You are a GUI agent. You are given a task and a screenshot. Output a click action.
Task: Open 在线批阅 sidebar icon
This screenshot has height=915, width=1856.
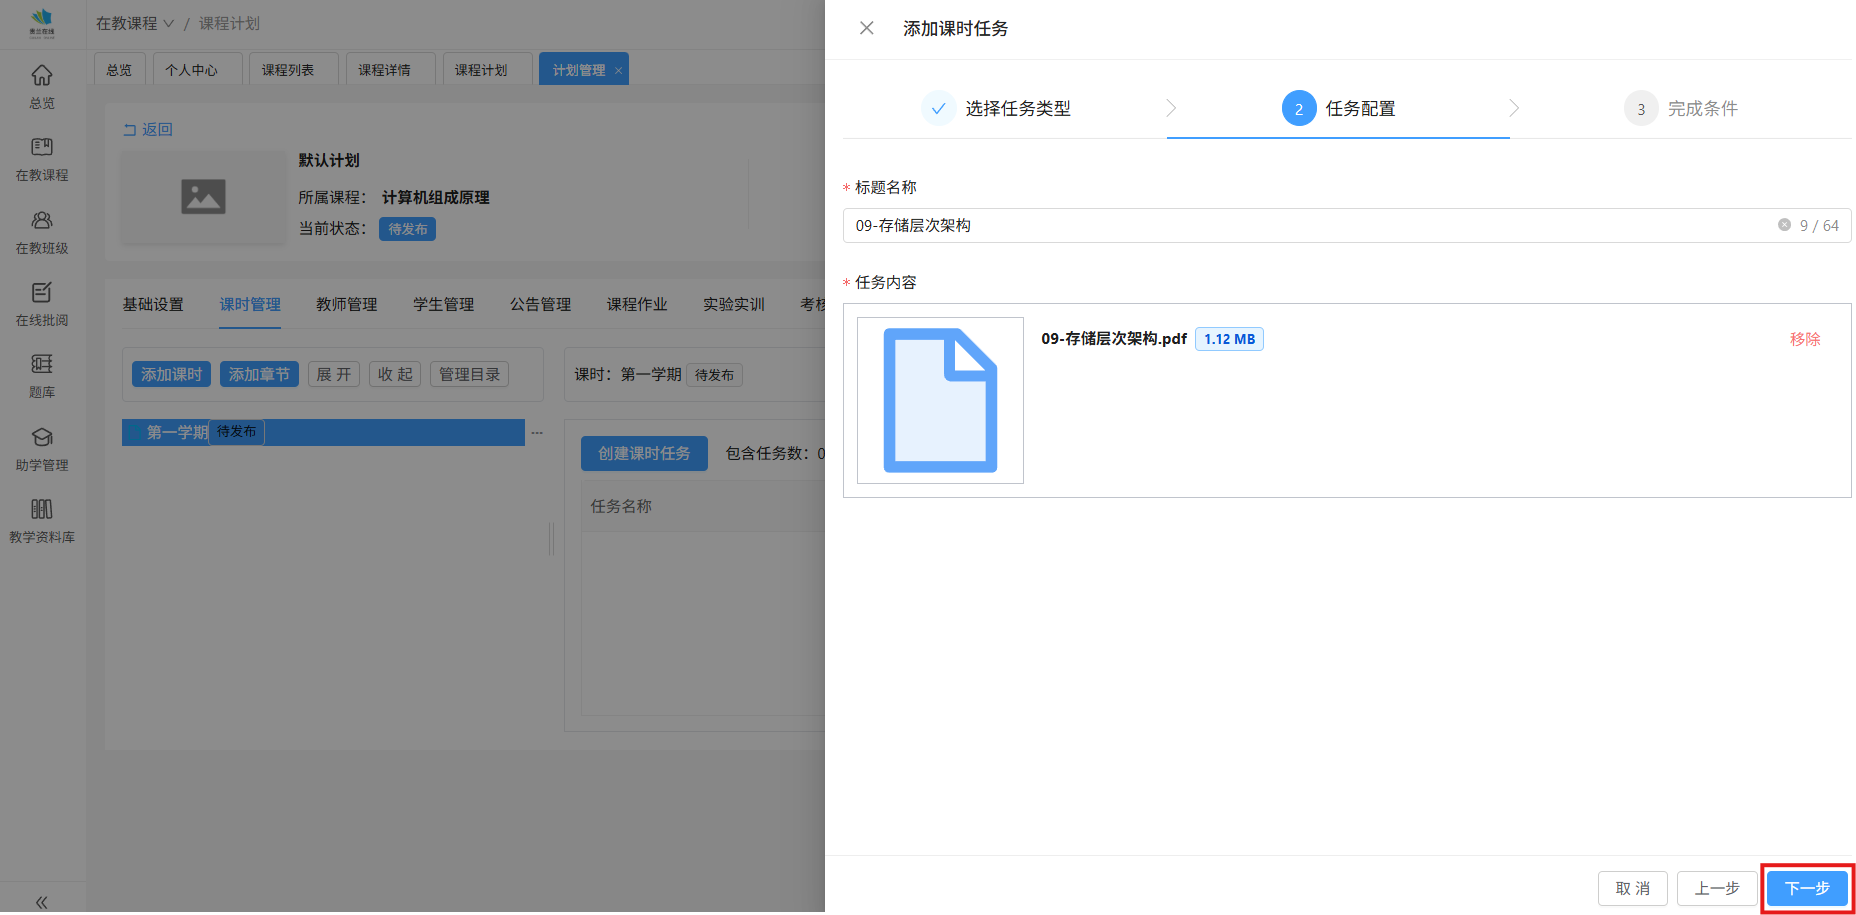pyautogui.click(x=42, y=293)
